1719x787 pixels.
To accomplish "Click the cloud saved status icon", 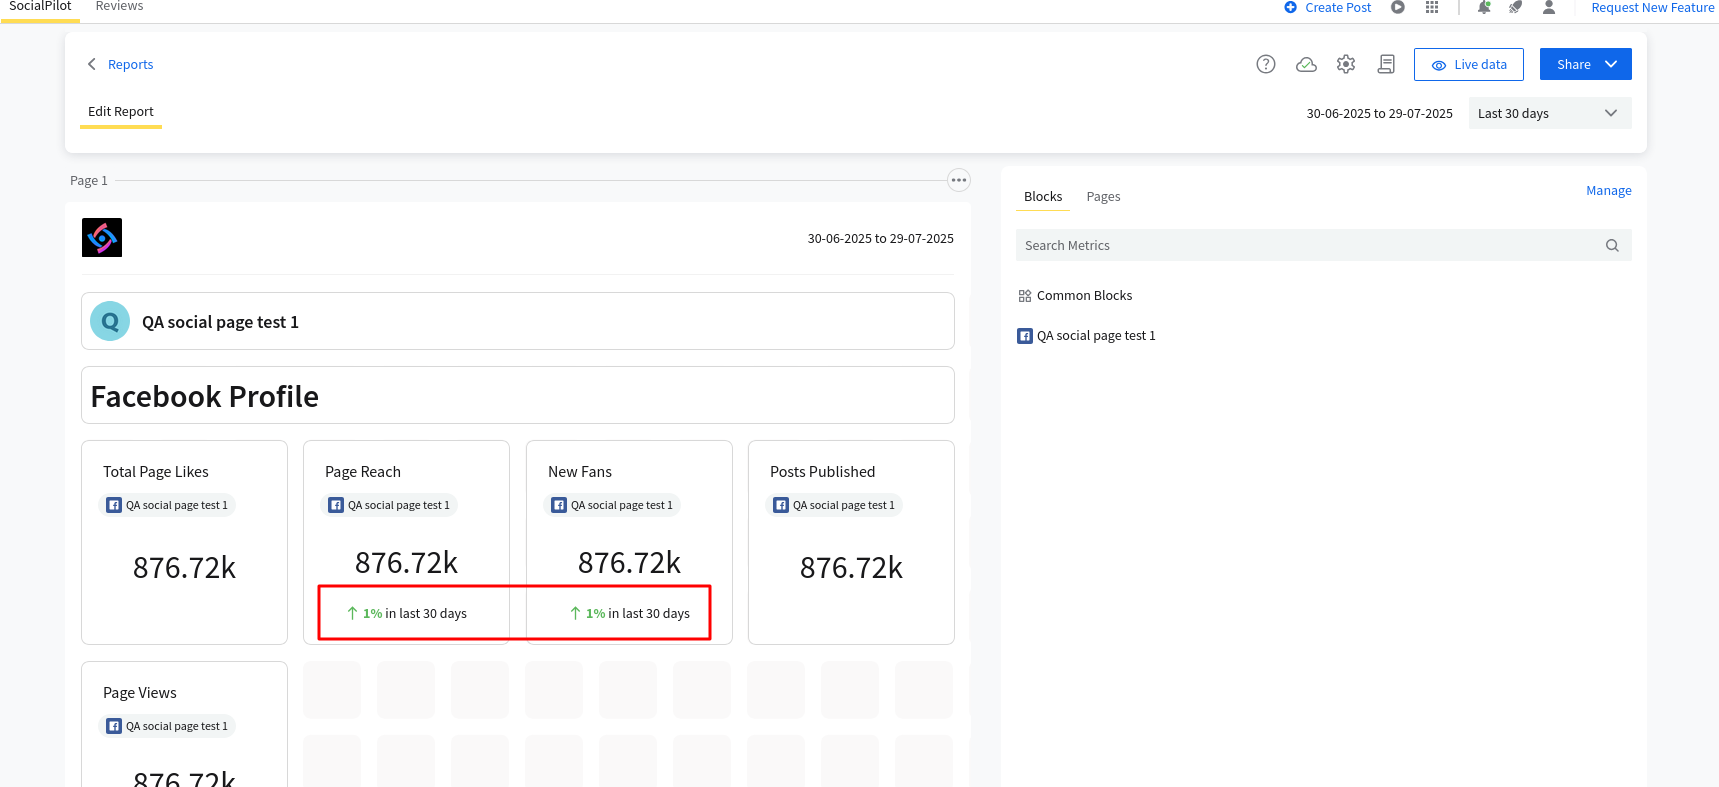I will (x=1306, y=64).
